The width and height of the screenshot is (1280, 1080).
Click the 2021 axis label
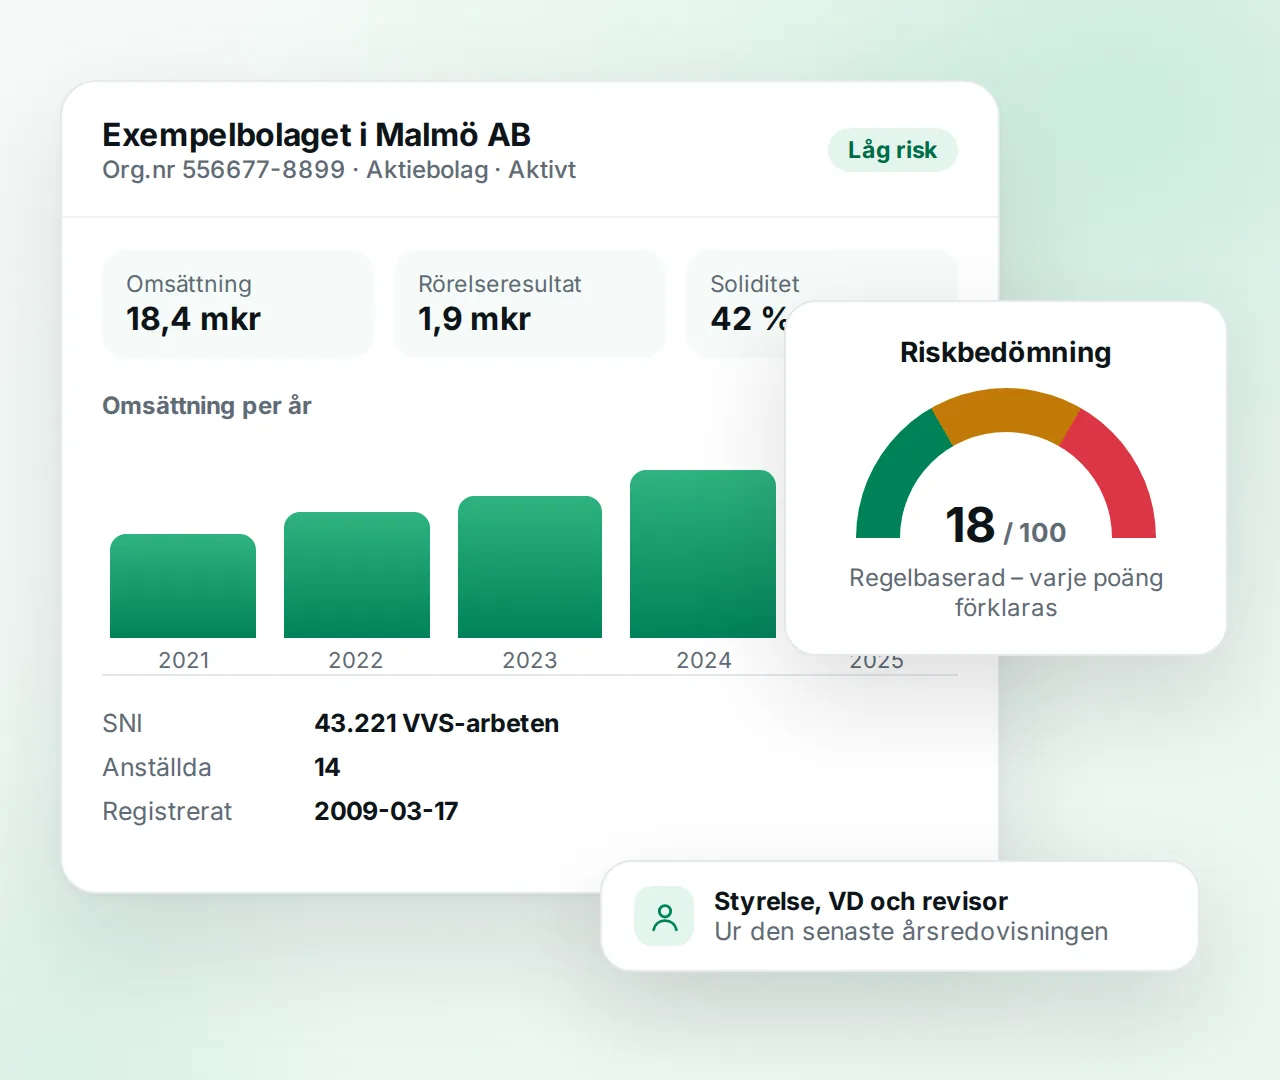coord(184,660)
